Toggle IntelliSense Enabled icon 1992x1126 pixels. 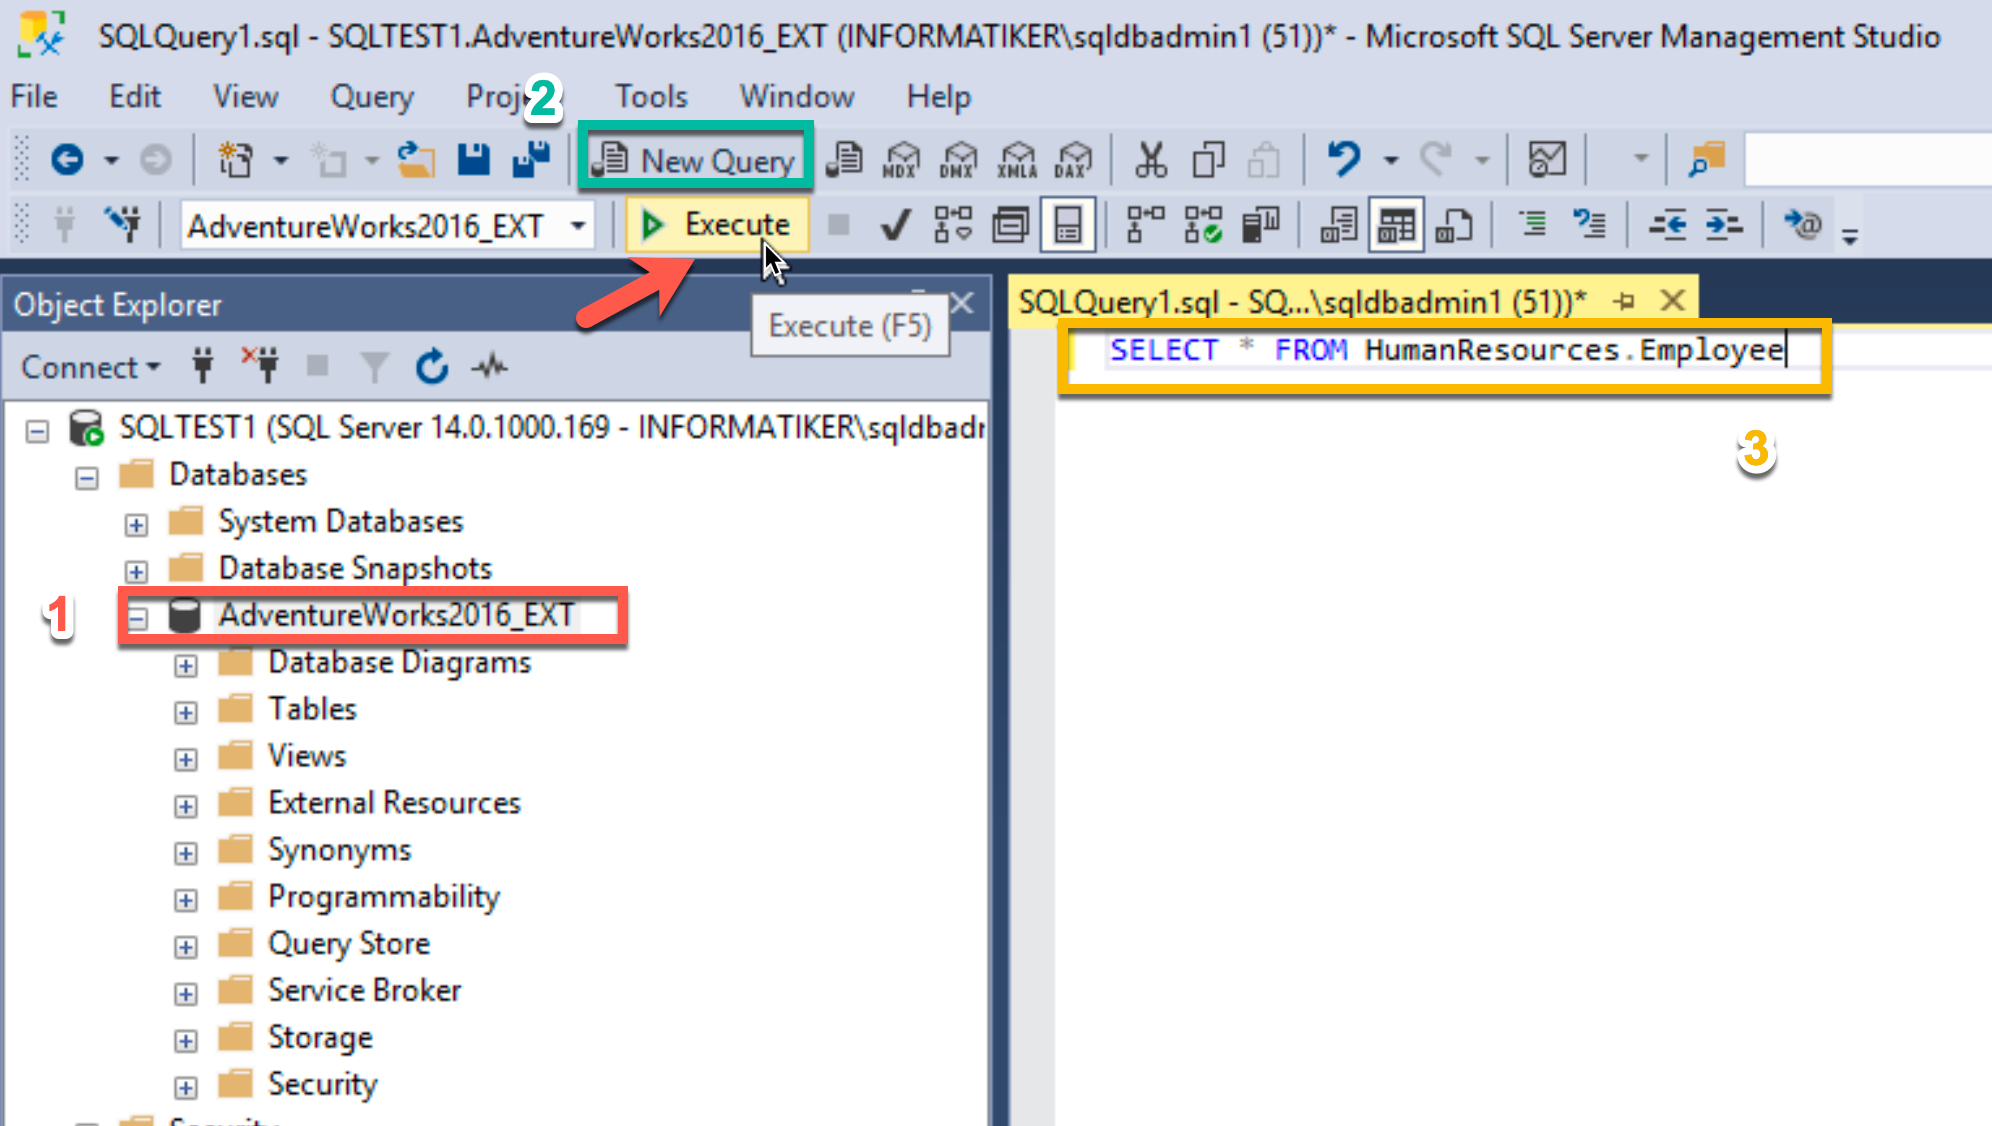1068,224
